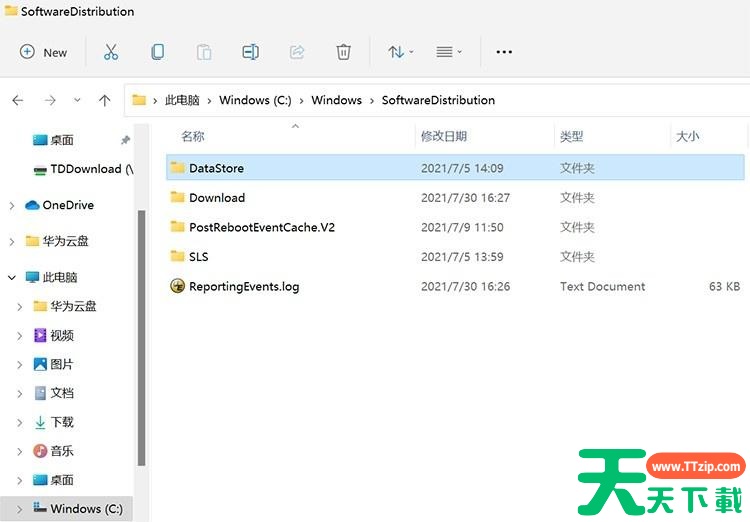750x522 pixels.
Task: Select the ReportingEvents.log file
Action: click(455, 286)
